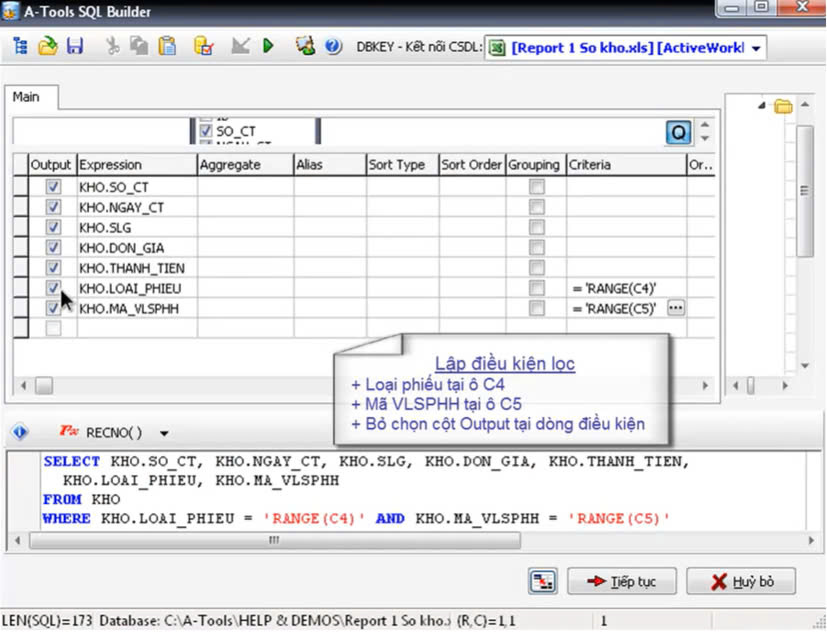Uncheck Output for KHO.THANH_TIEN row
827x633 pixels.
point(53,267)
